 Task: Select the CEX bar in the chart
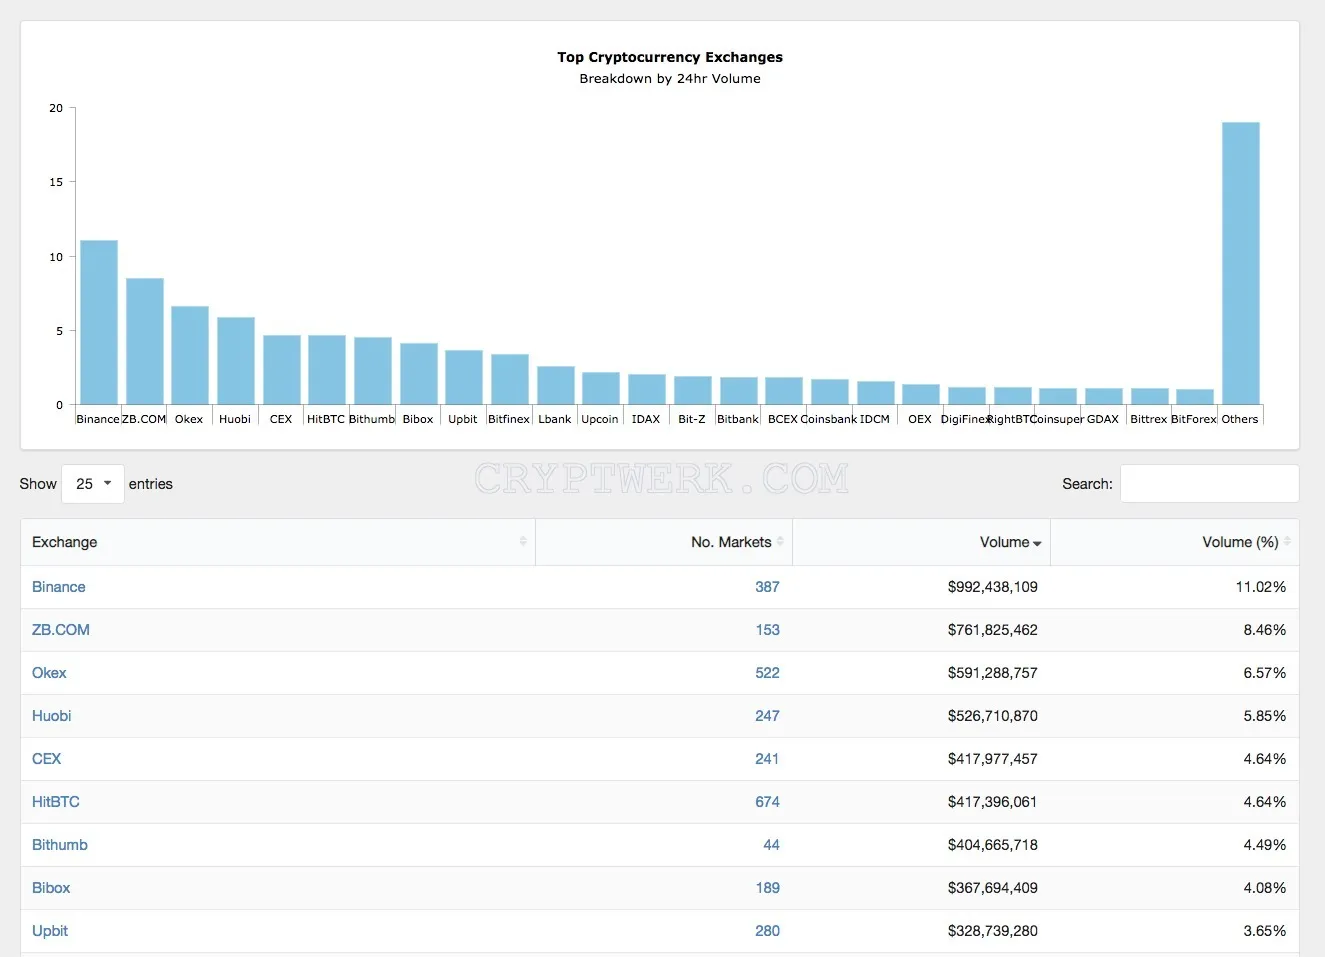click(282, 370)
